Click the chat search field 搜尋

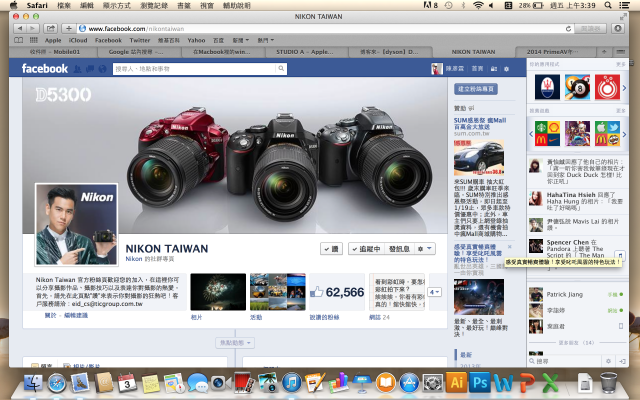tap(565, 361)
